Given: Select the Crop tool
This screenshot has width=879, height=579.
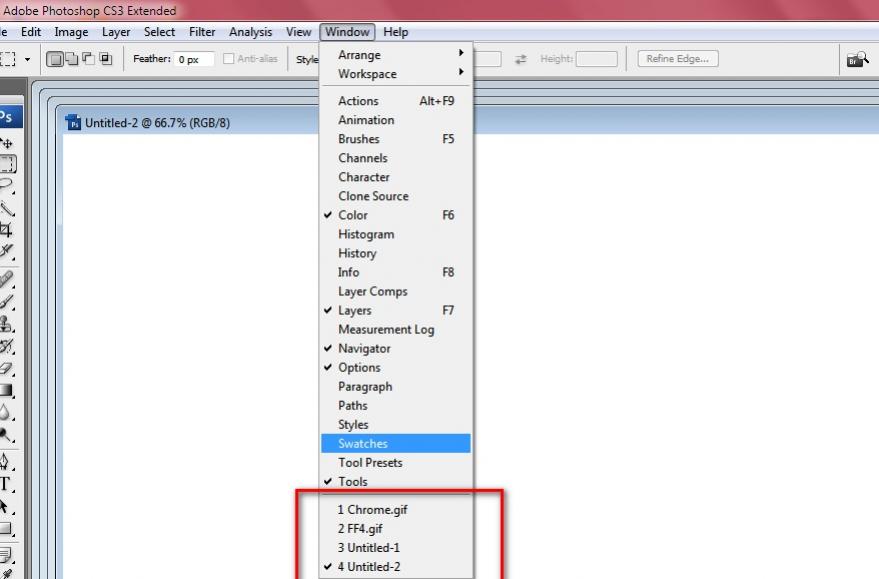Looking at the screenshot, I should tap(7, 230).
